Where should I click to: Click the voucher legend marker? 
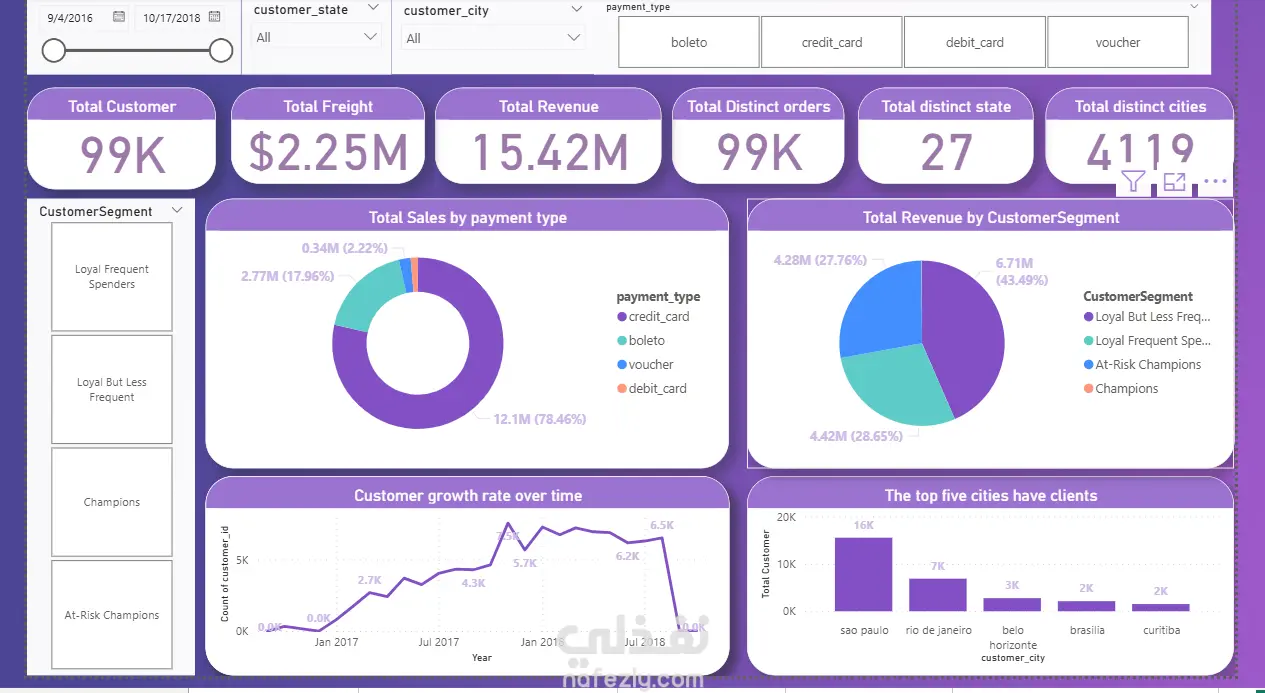pyautogui.click(x=622, y=365)
